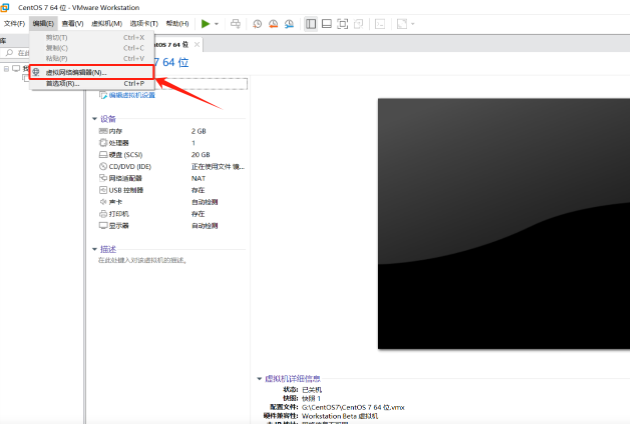
Task: Select the CentOS 7 64 位 tab
Action: 172,45
